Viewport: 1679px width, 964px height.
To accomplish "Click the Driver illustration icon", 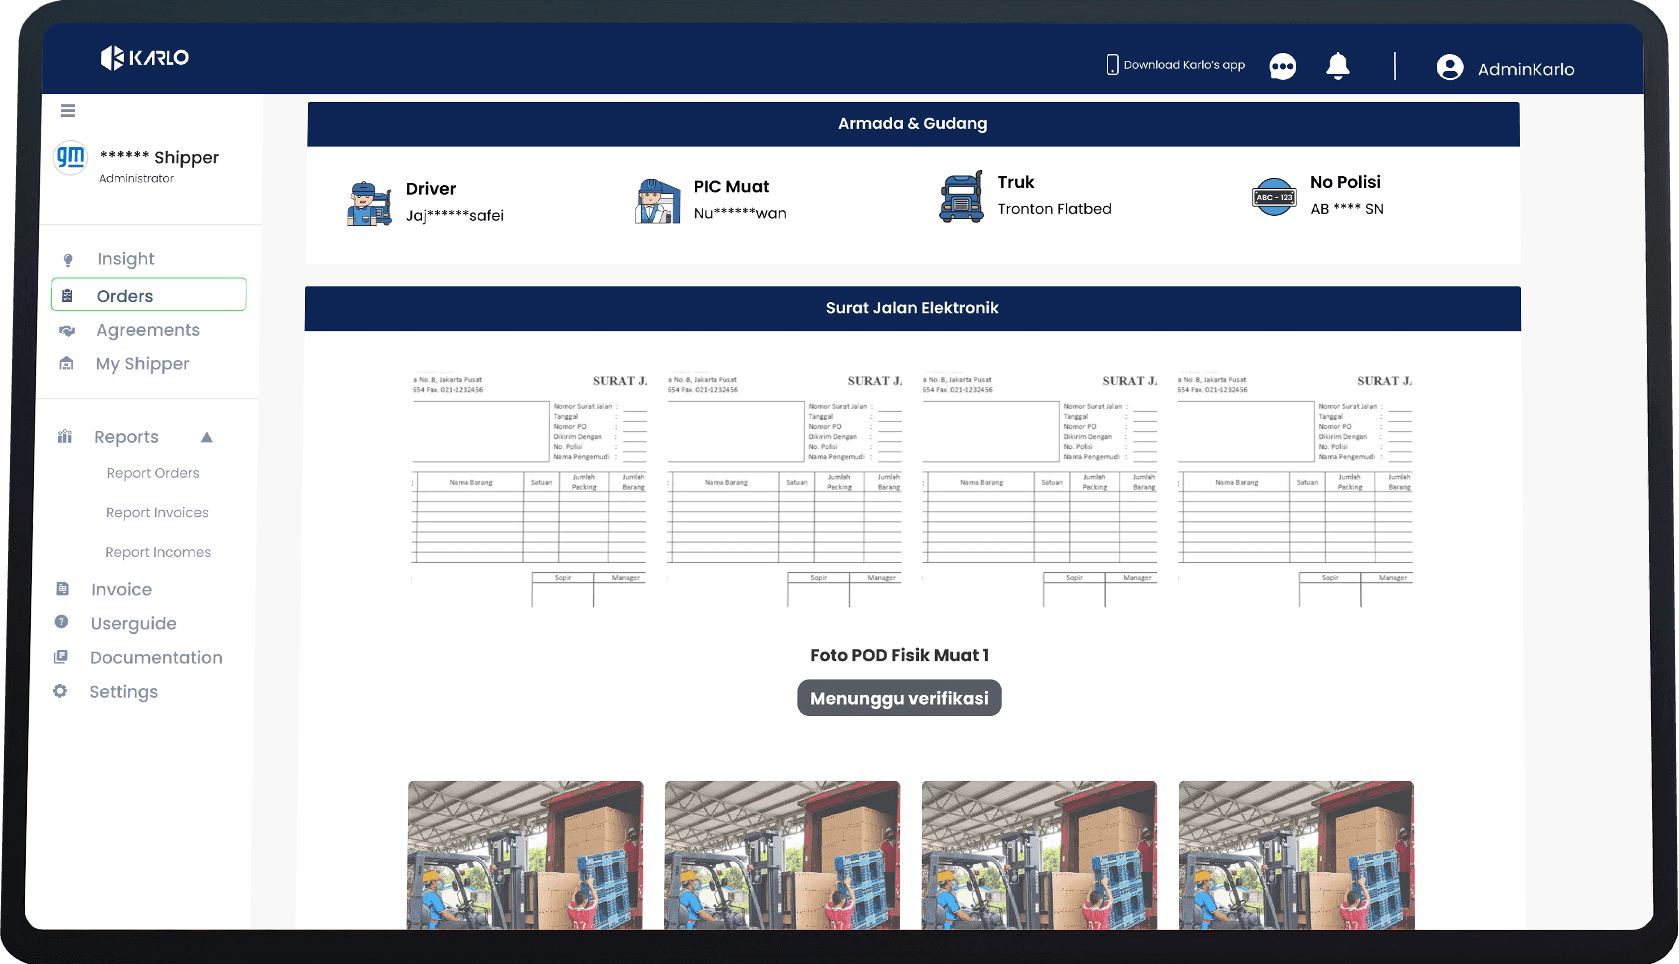I will [x=369, y=204].
